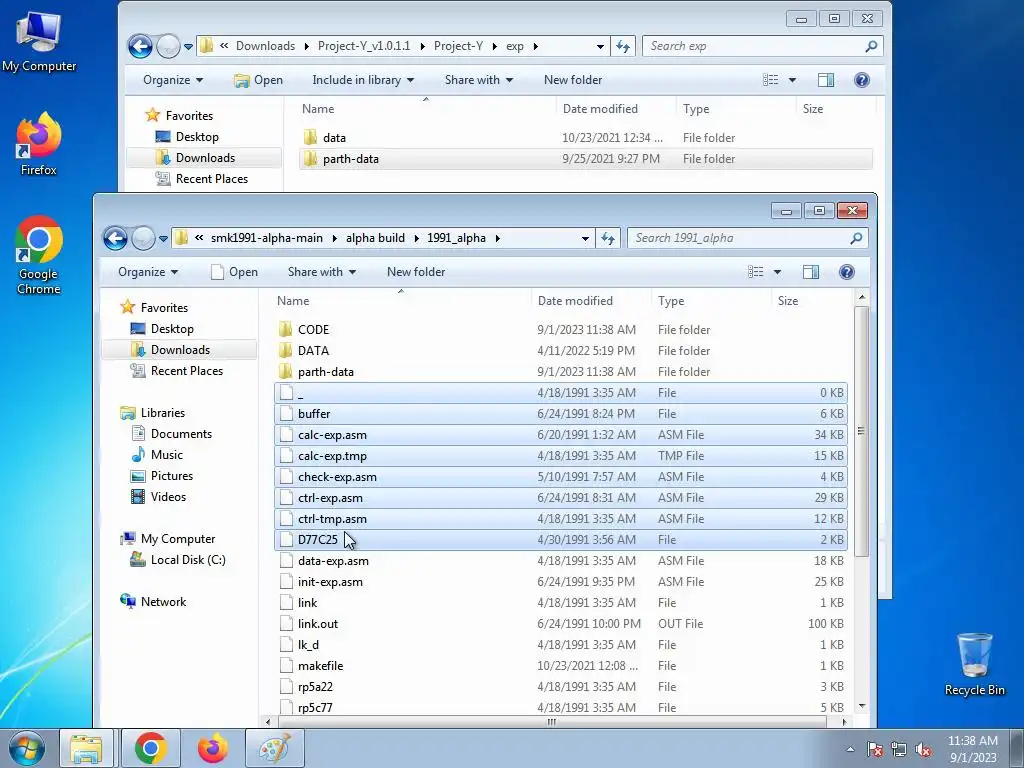The width and height of the screenshot is (1024, 768).
Task: Open the Recycle Bin
Action: pyautogui.click(x=974, y=664)
